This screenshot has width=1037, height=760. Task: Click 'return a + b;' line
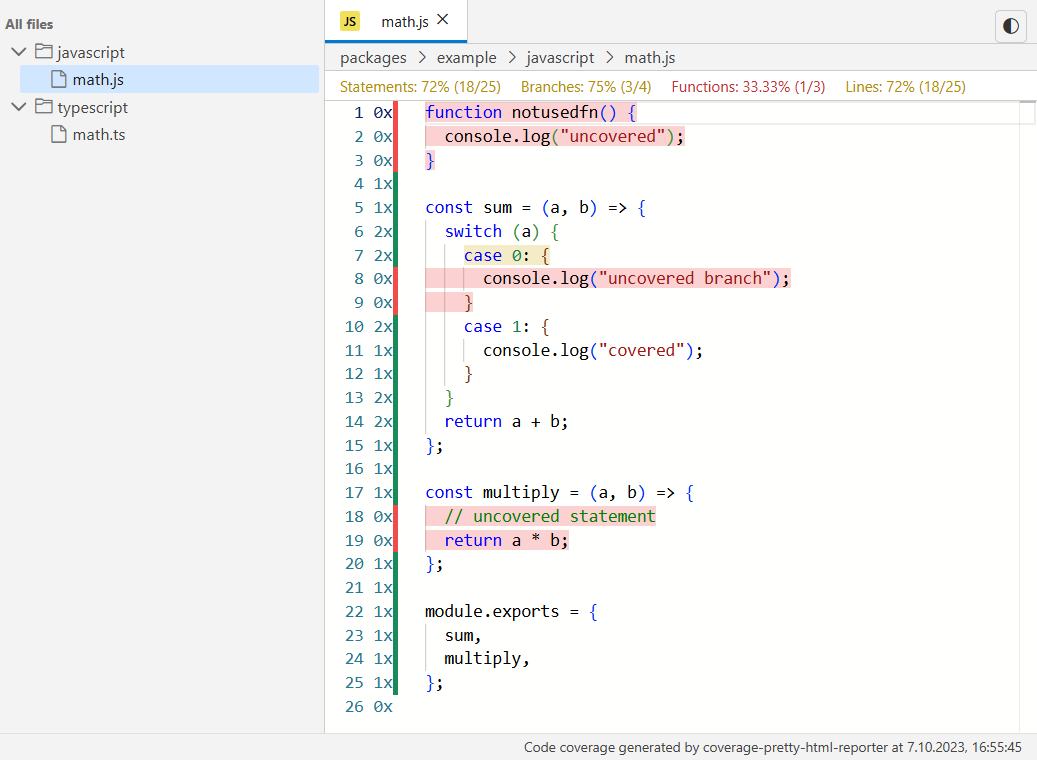(x=507, y=421)
